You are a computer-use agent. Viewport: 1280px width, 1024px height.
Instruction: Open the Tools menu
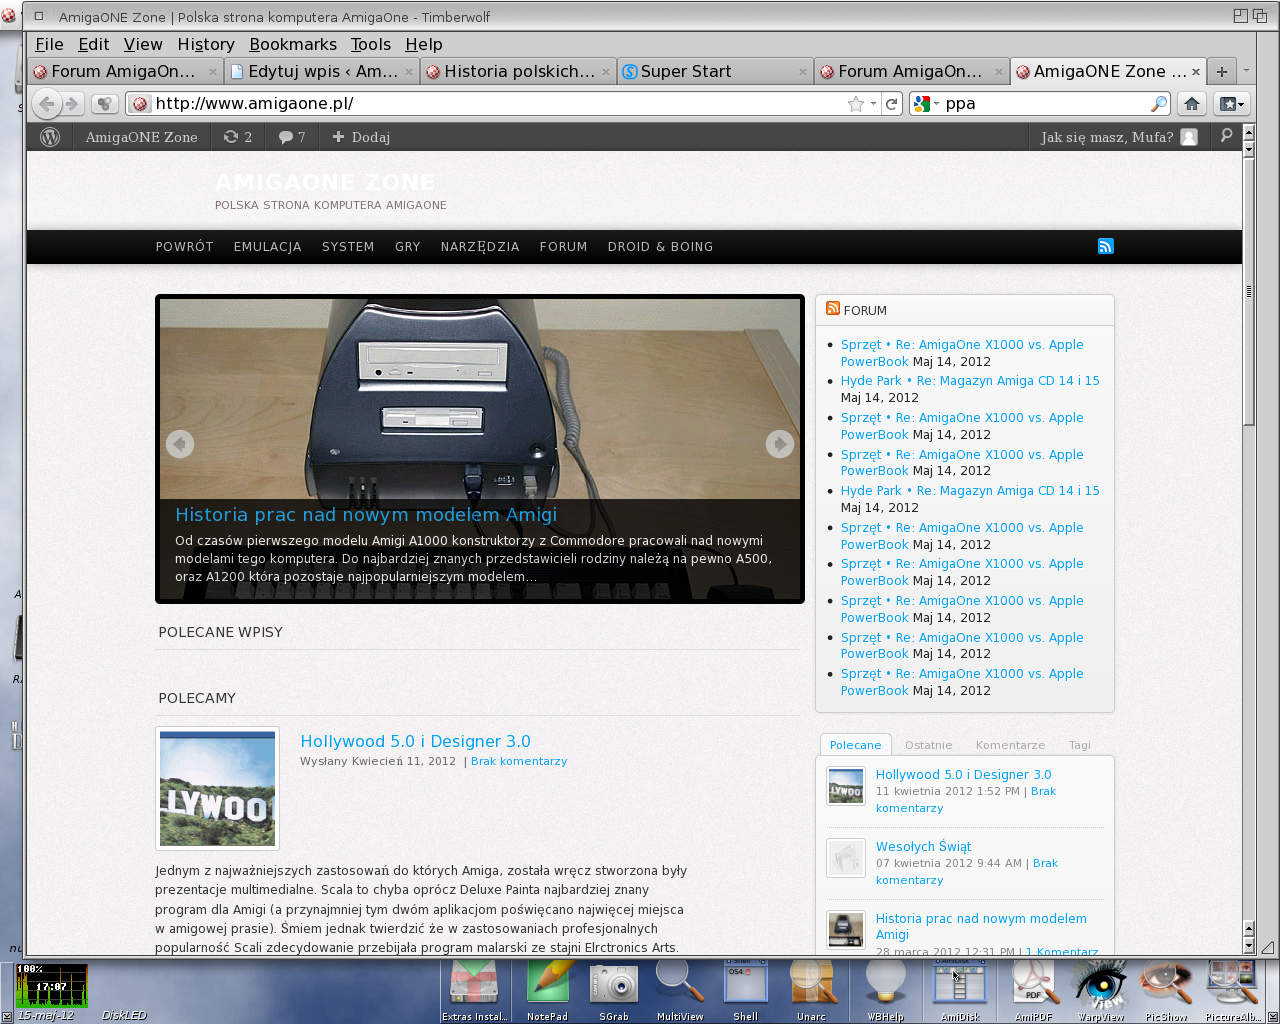point(370,44)
